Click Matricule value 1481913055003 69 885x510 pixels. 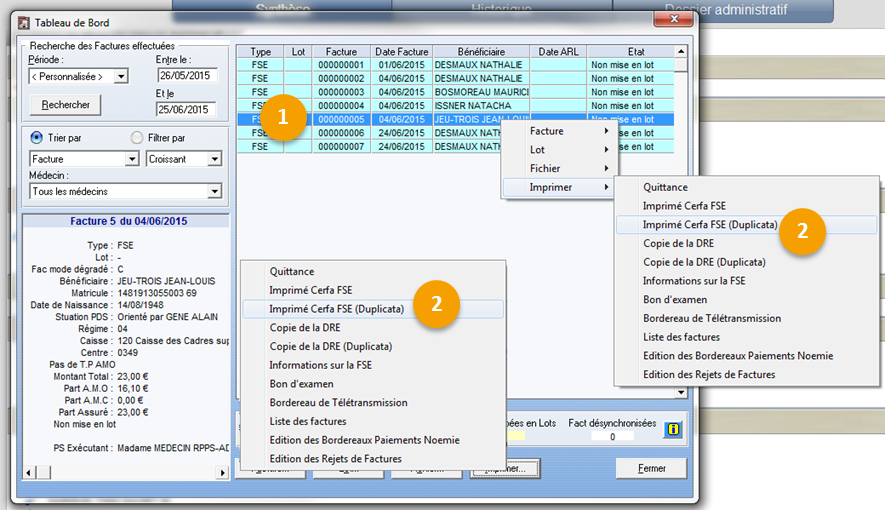[x=157, y=293]
